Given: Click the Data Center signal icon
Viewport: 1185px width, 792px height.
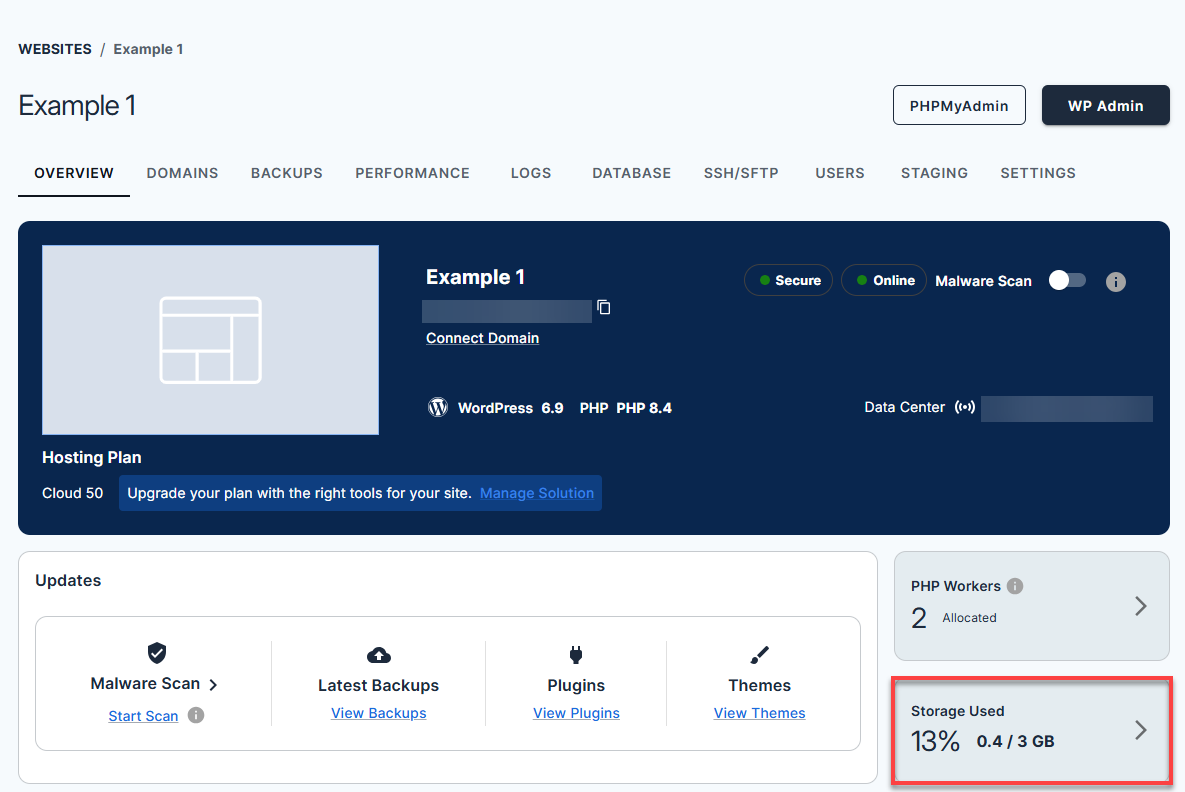Looking at the screenshot, I should 964,408.
